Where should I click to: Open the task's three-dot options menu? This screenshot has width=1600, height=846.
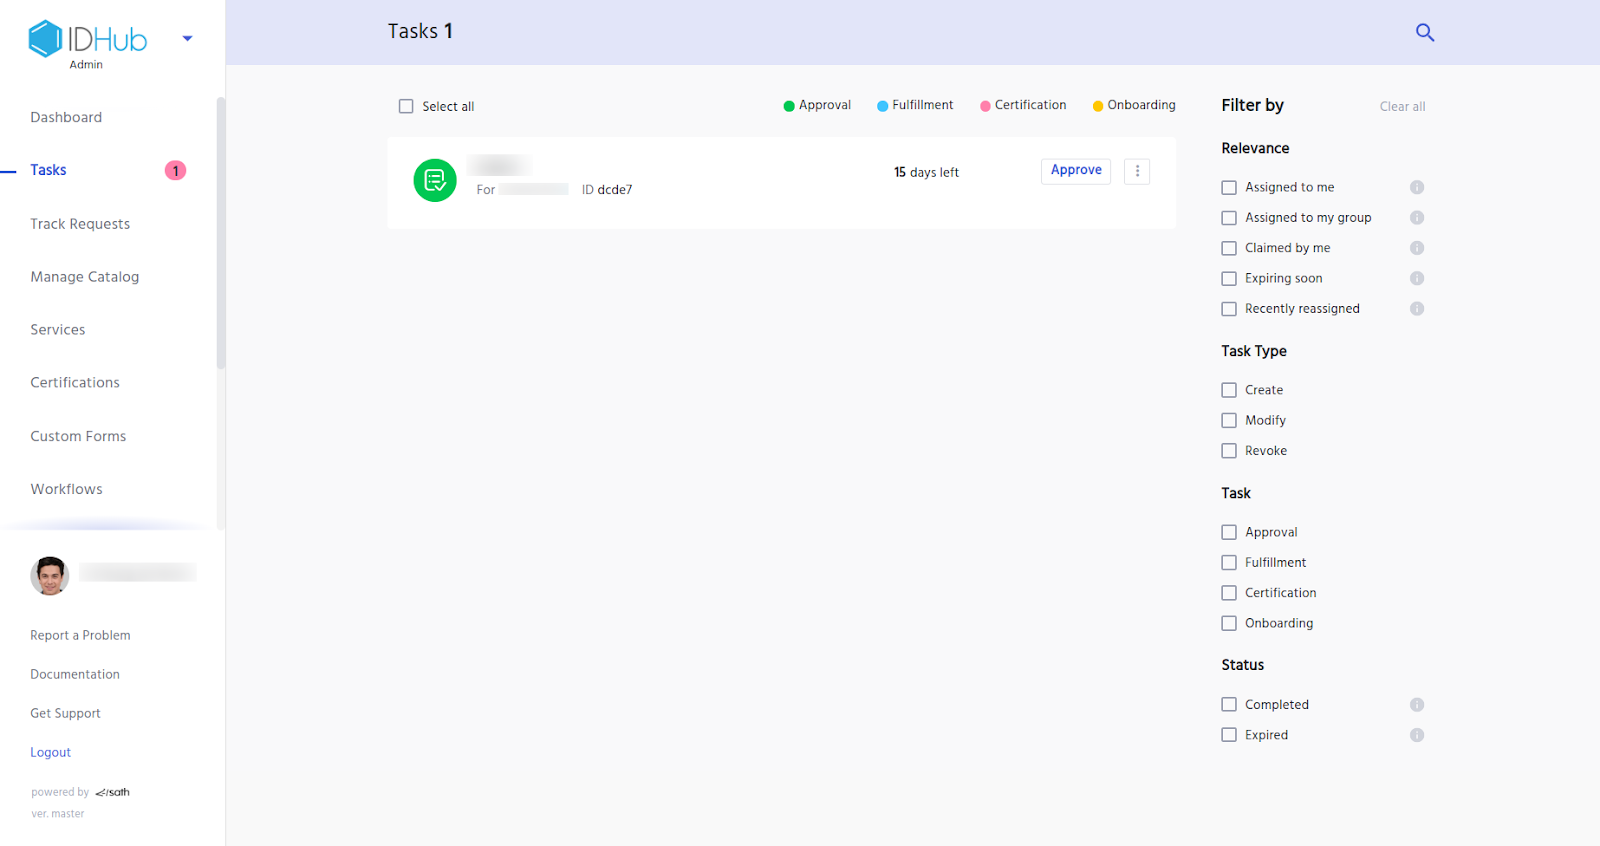point(1137,171)
